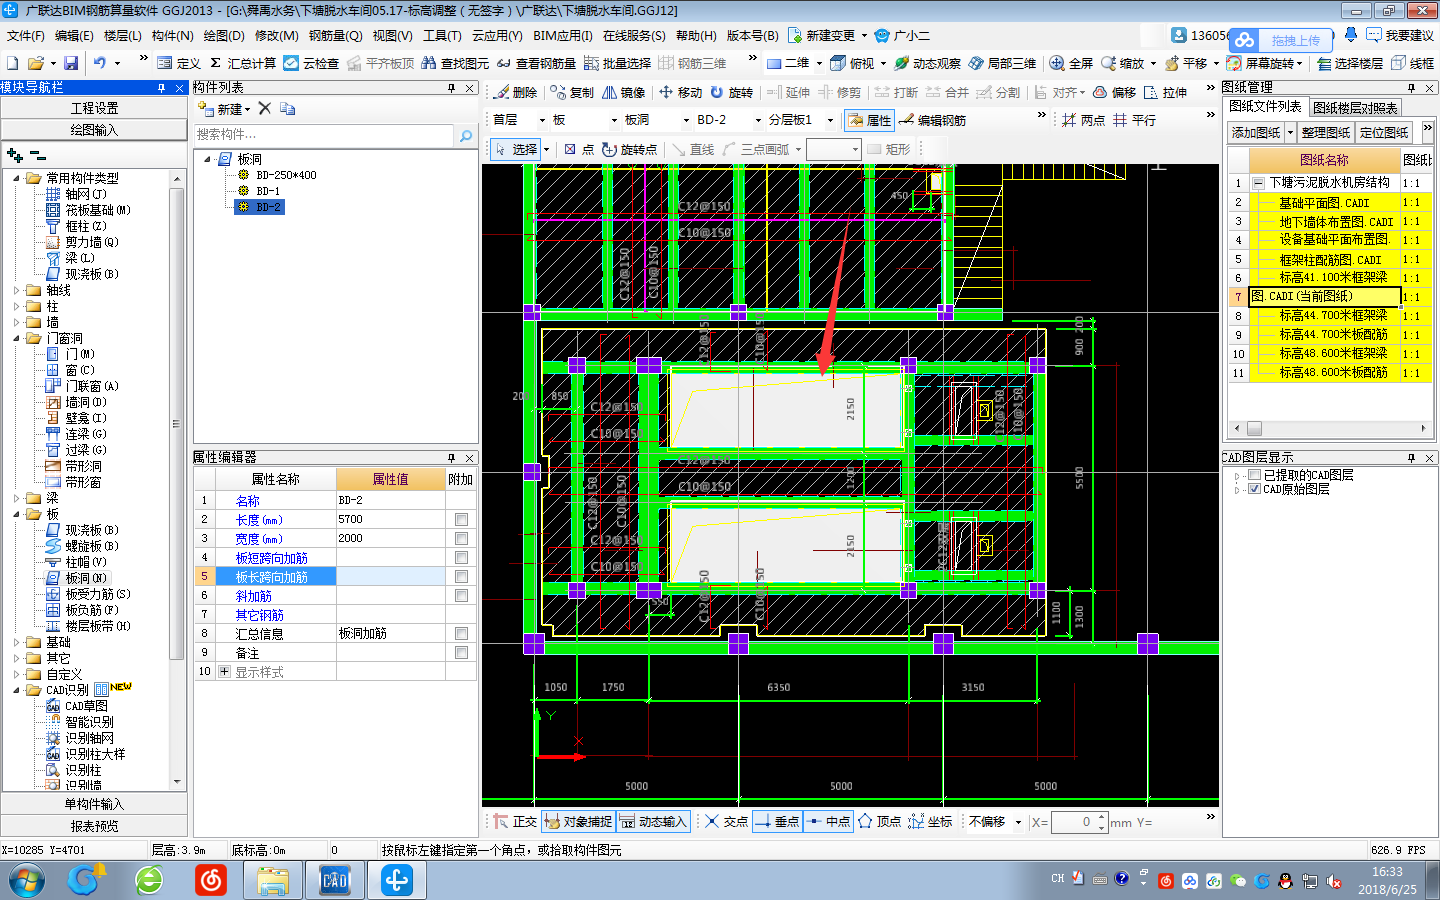Viewport: 1440px width, 900px height.
Task: Click the 单构件输入 button
Action: tap(94, 804)
